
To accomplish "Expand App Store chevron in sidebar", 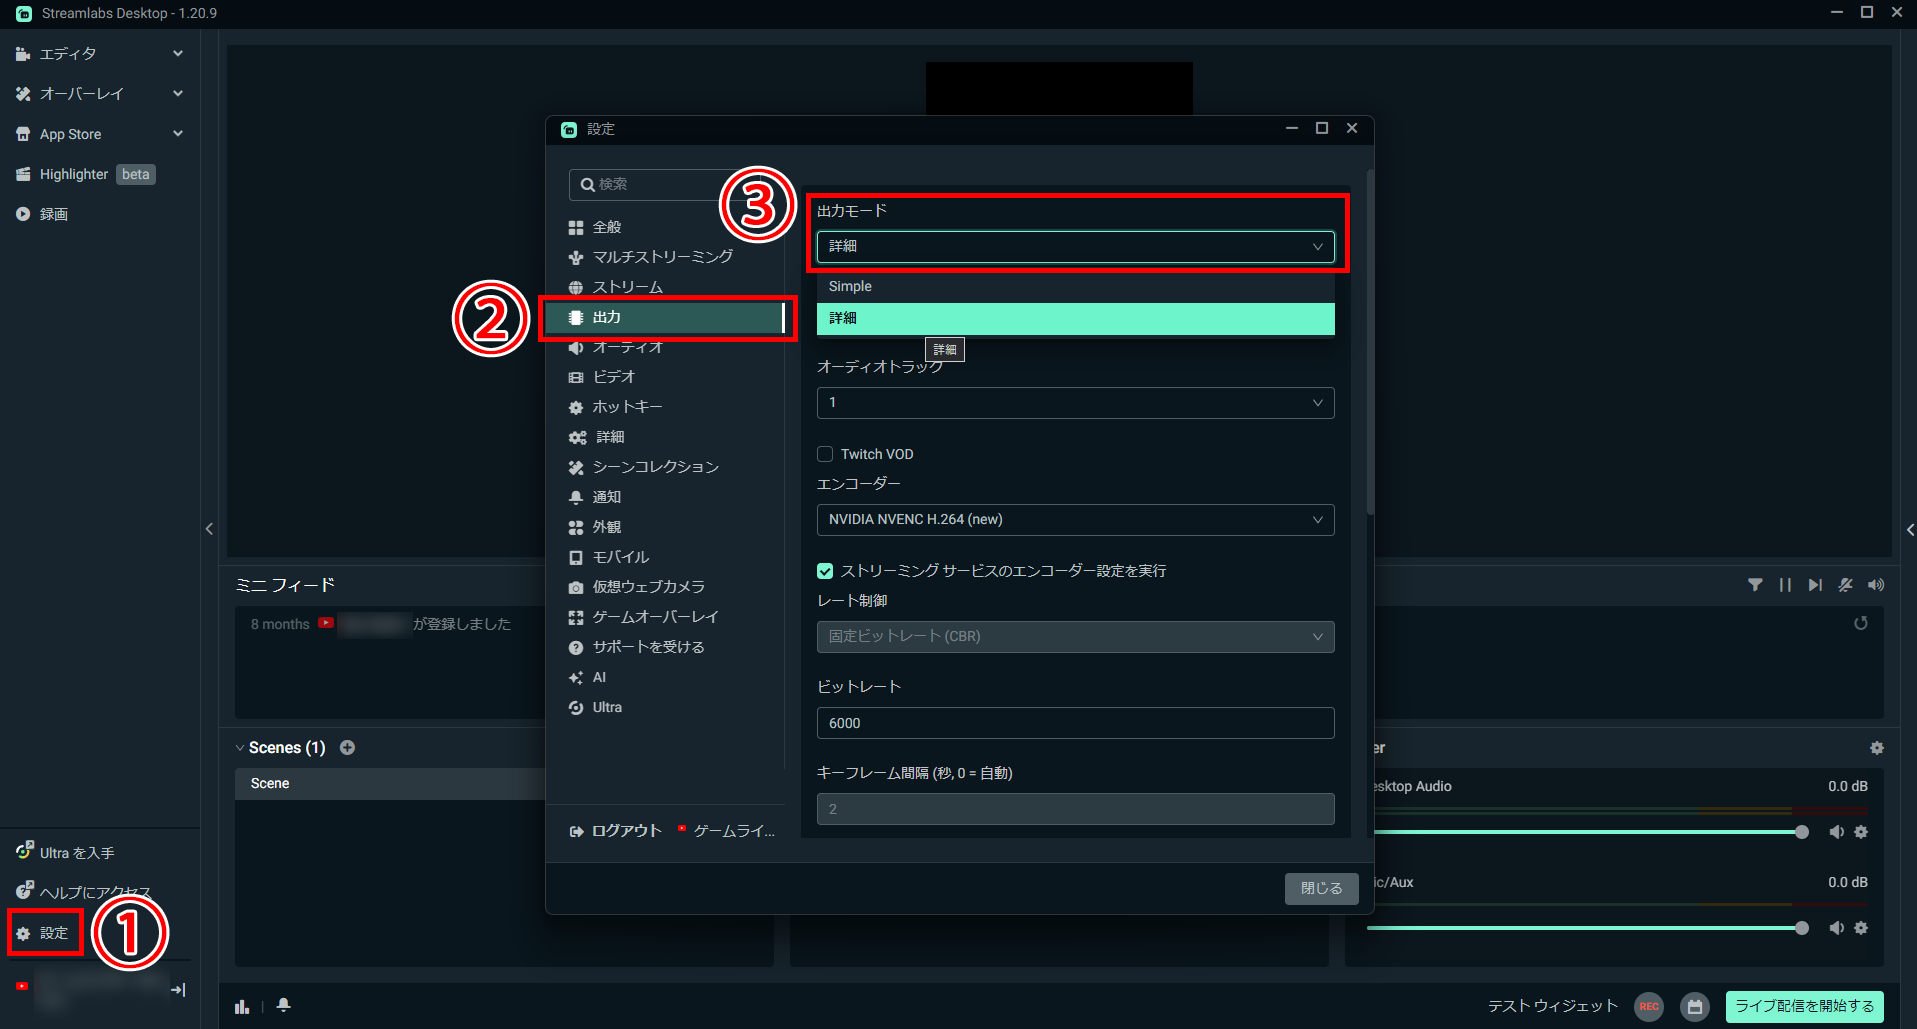I will 178,133.
